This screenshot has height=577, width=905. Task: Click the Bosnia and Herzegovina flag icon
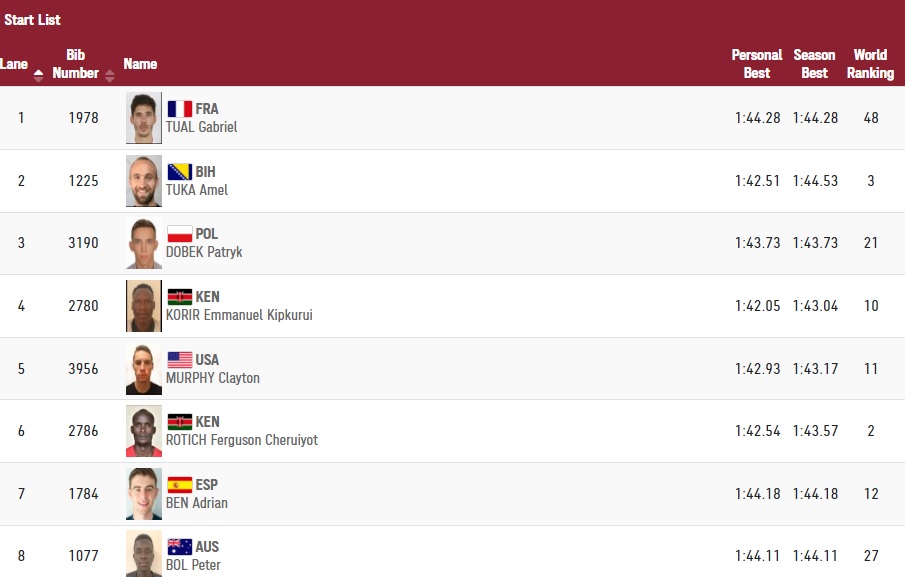click(x=180, y=172)
